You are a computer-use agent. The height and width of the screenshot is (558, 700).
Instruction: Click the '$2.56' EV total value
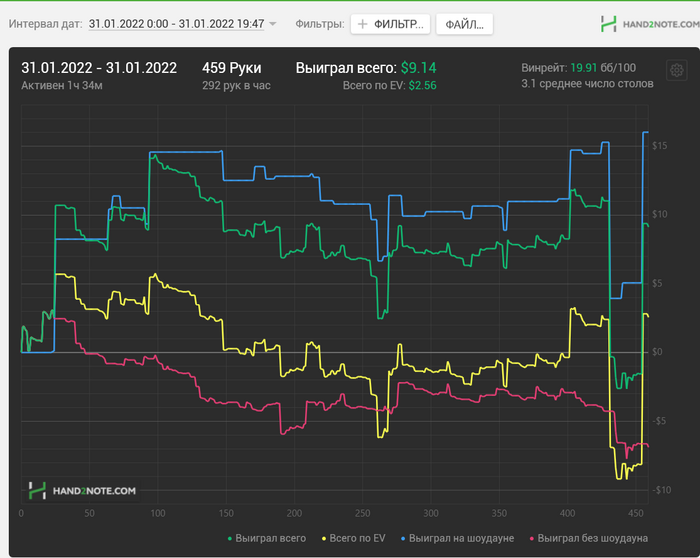(x=424, y=86)
